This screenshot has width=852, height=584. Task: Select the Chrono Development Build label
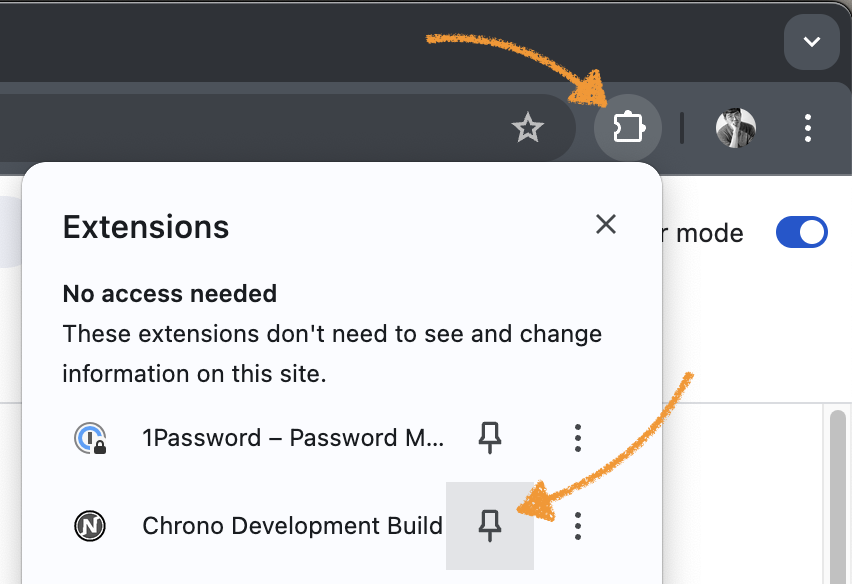(x=292, y=525)
